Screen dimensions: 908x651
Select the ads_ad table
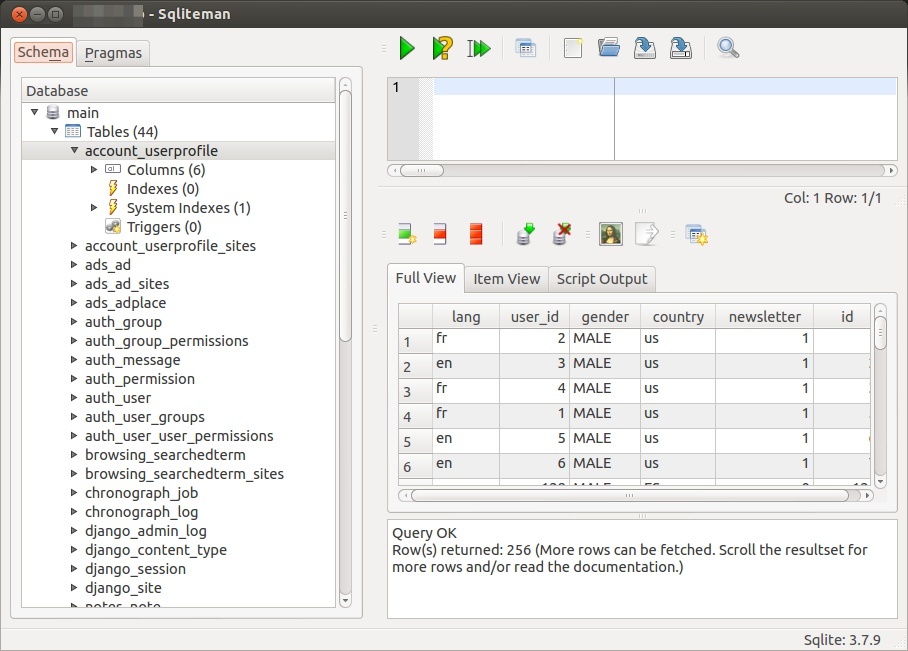(x=108, y=265)
